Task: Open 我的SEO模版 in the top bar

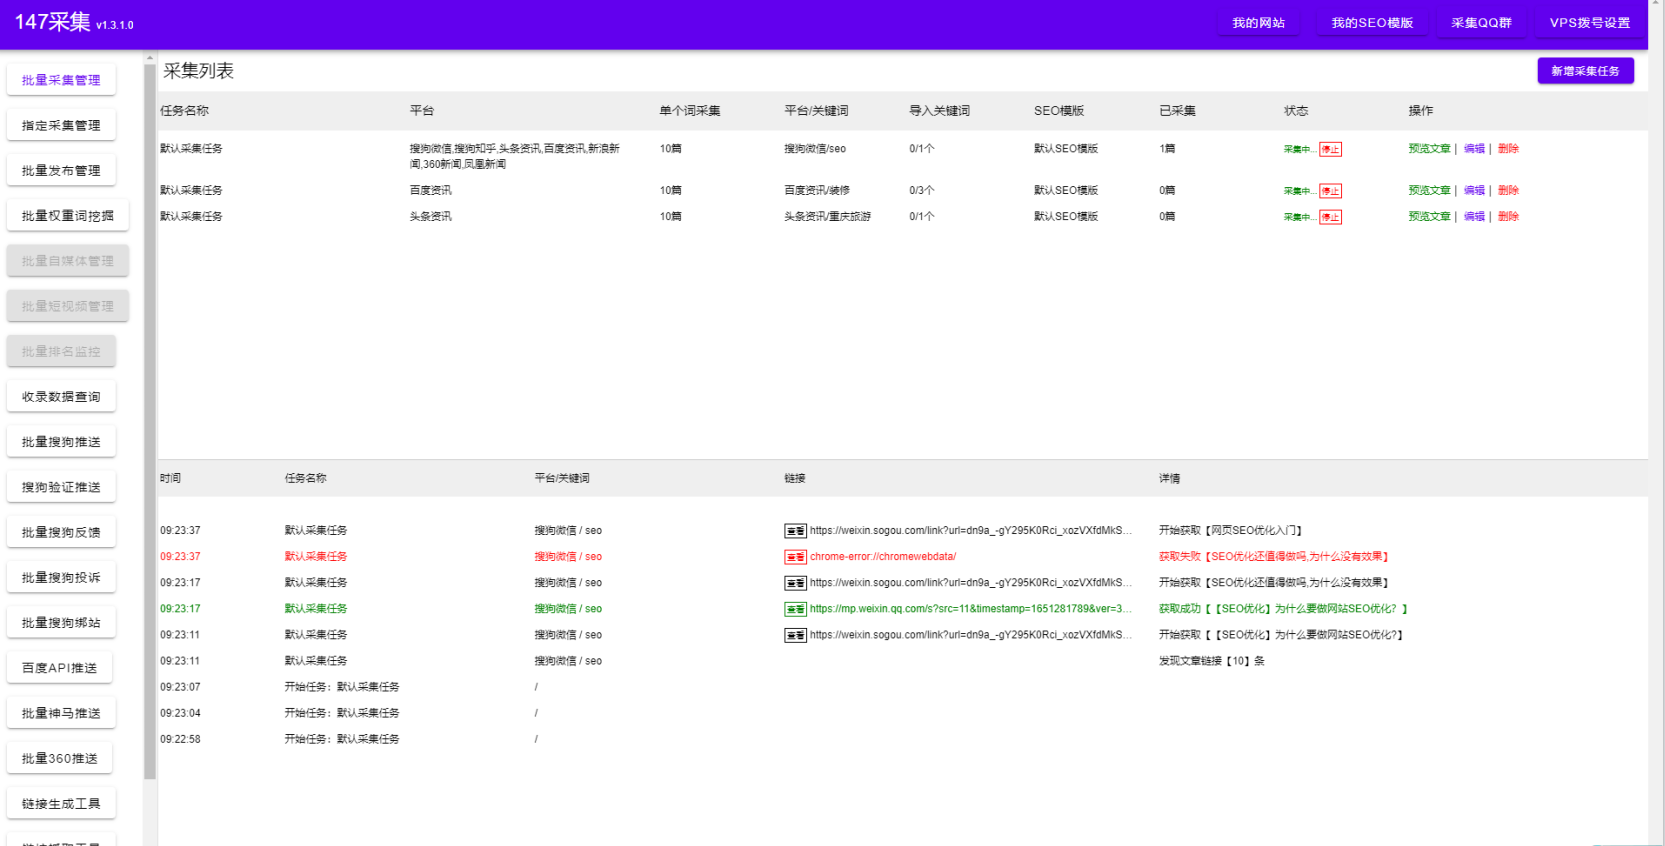Action: (x=1372, y=23)
